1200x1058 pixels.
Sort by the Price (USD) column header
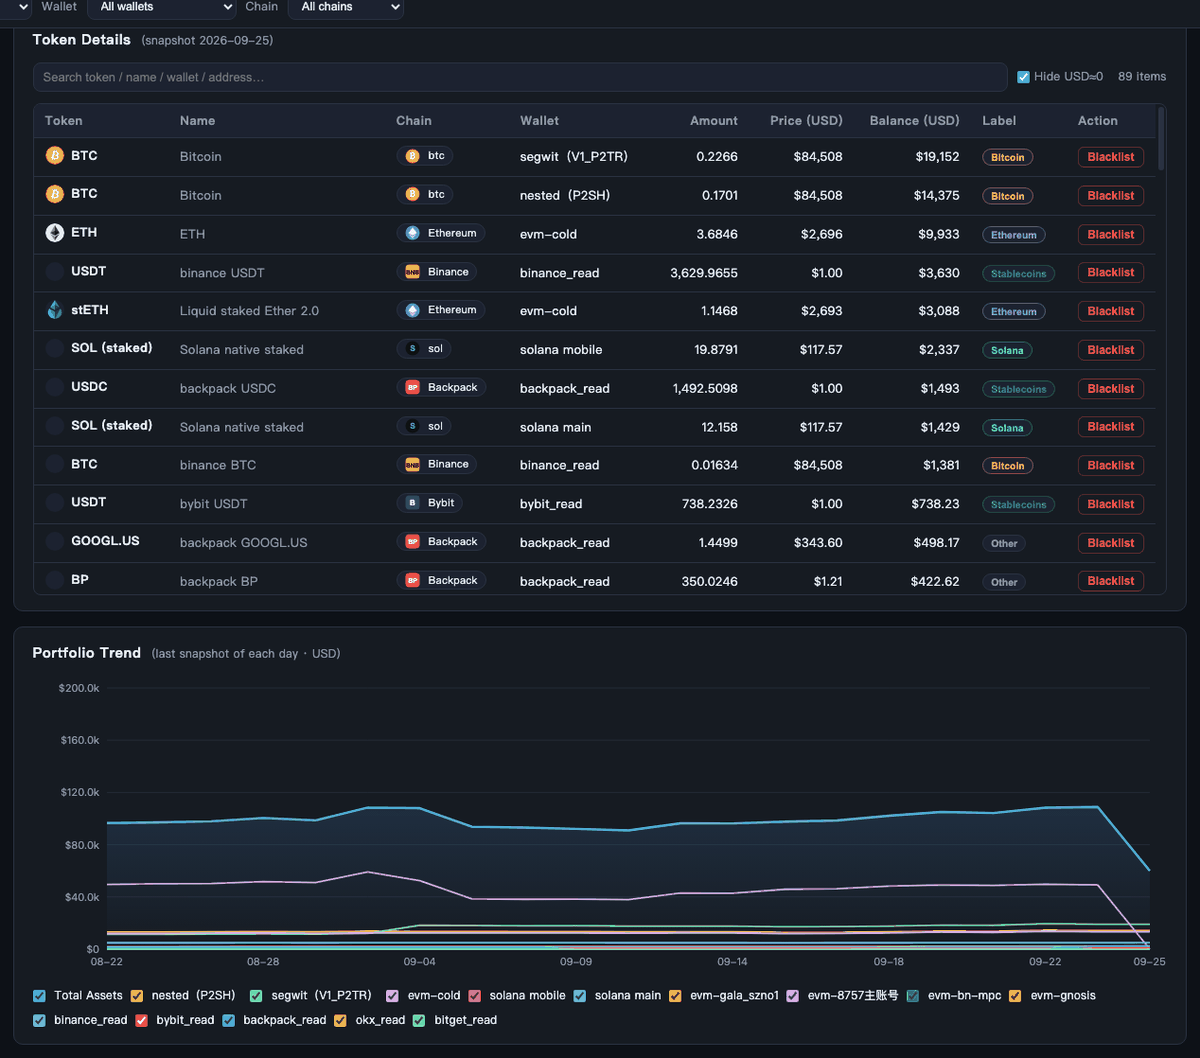[806, 120]
